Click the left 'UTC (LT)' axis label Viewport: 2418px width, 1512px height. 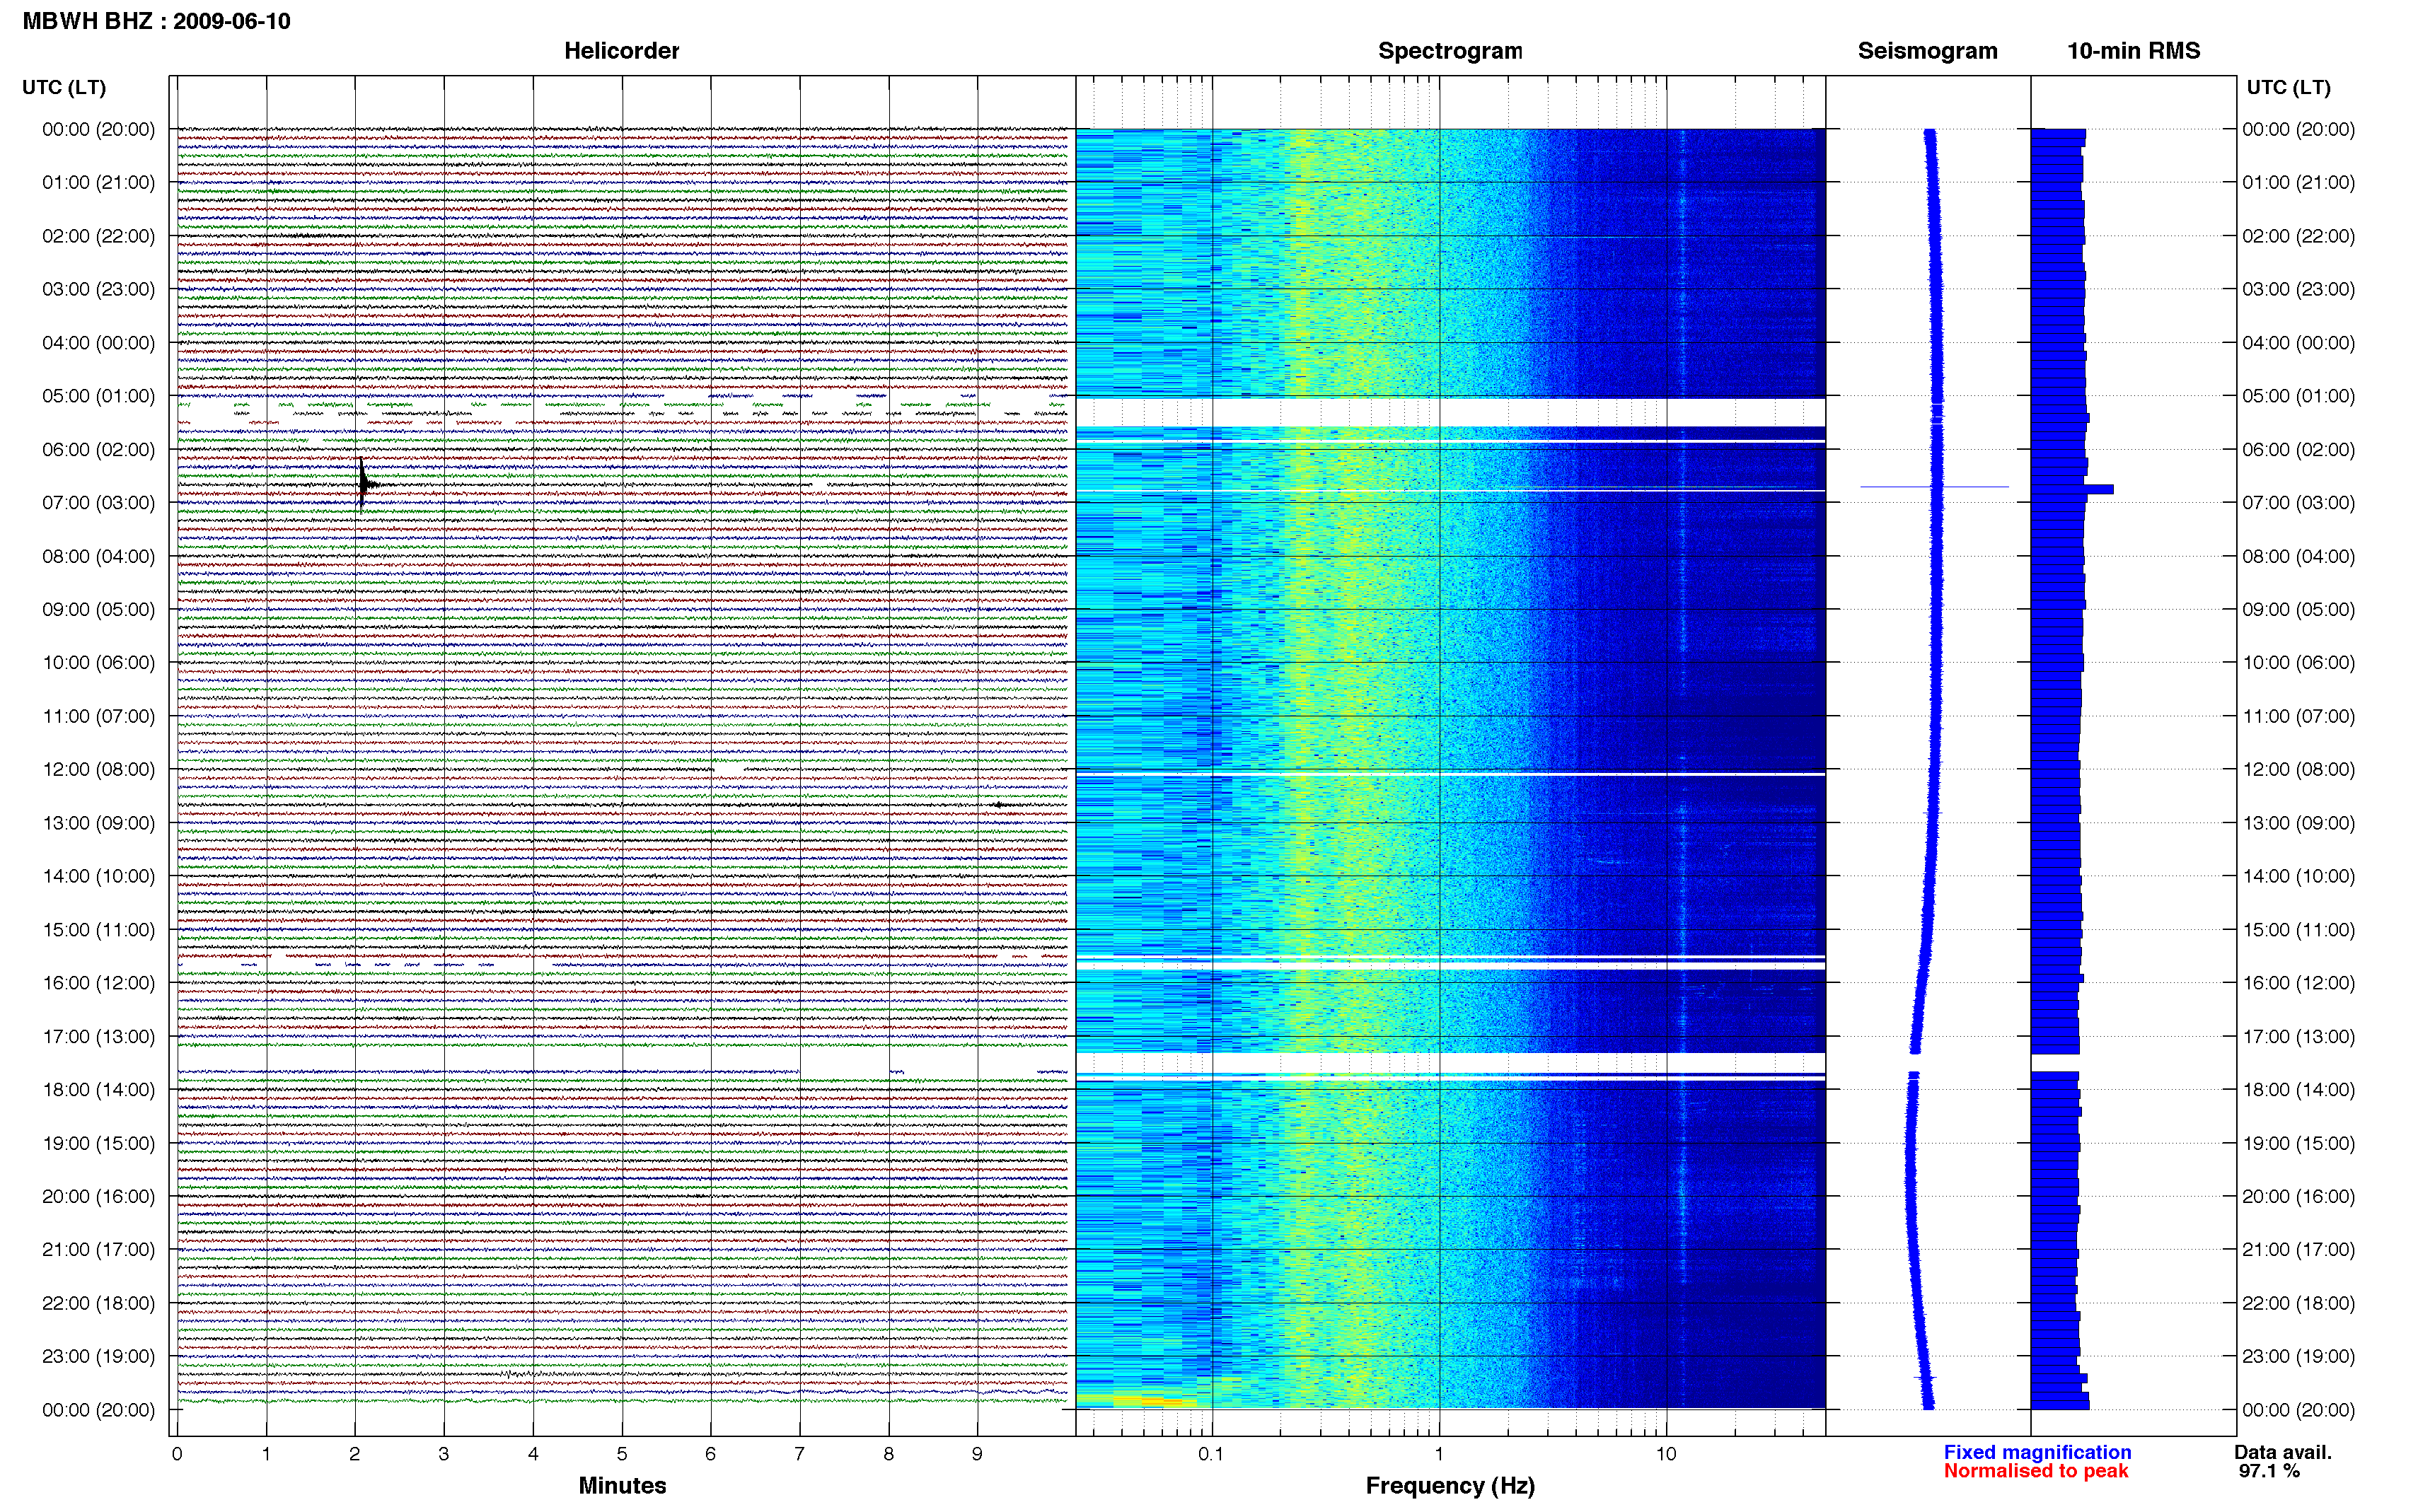point(64,88)
